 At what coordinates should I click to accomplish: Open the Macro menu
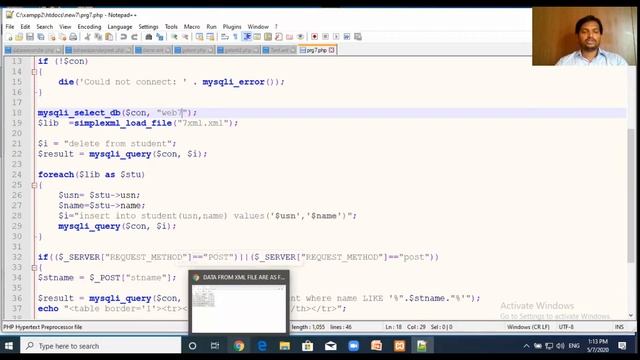point(192,27)
